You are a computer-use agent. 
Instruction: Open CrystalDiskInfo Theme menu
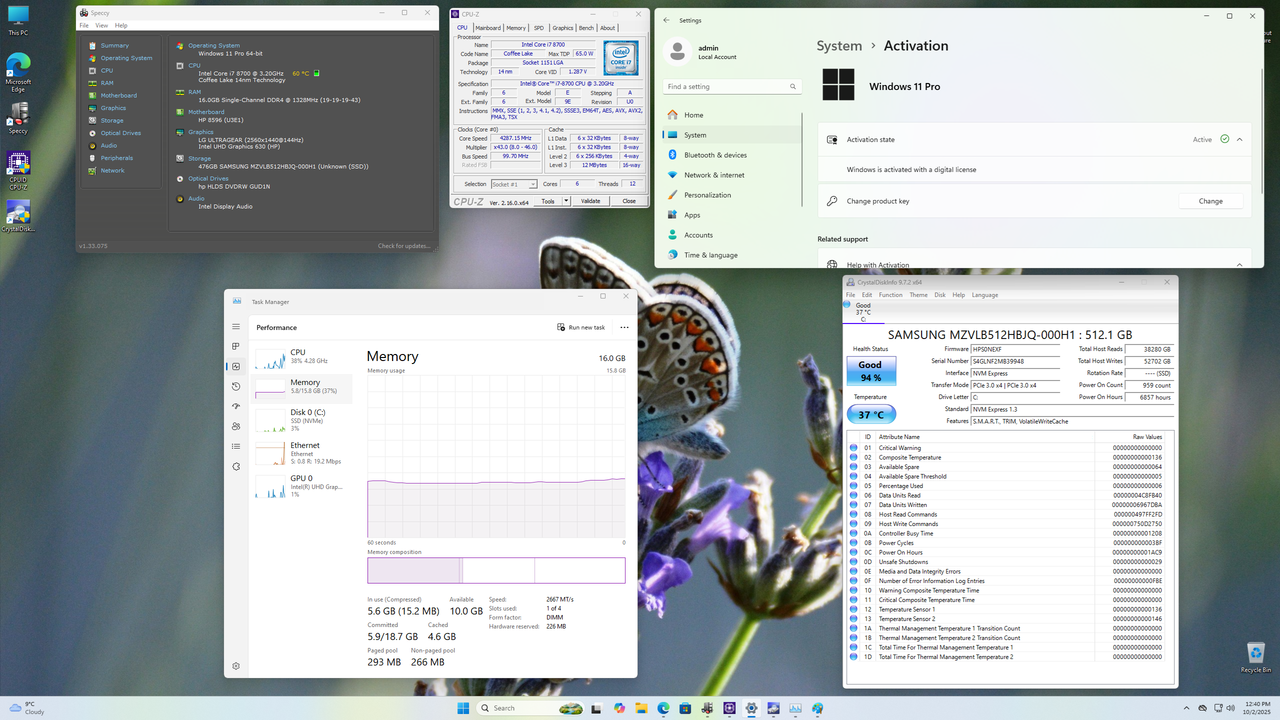(918, 295)
